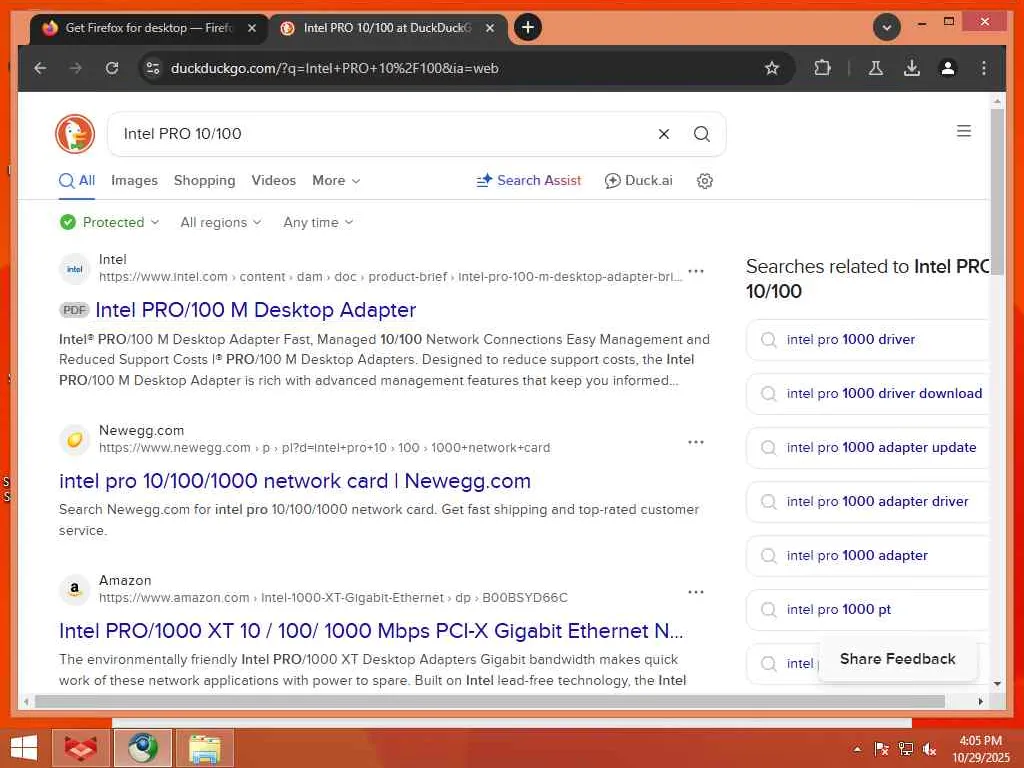
Task: Open the tab search dropdown button
Action: point(887,27)
